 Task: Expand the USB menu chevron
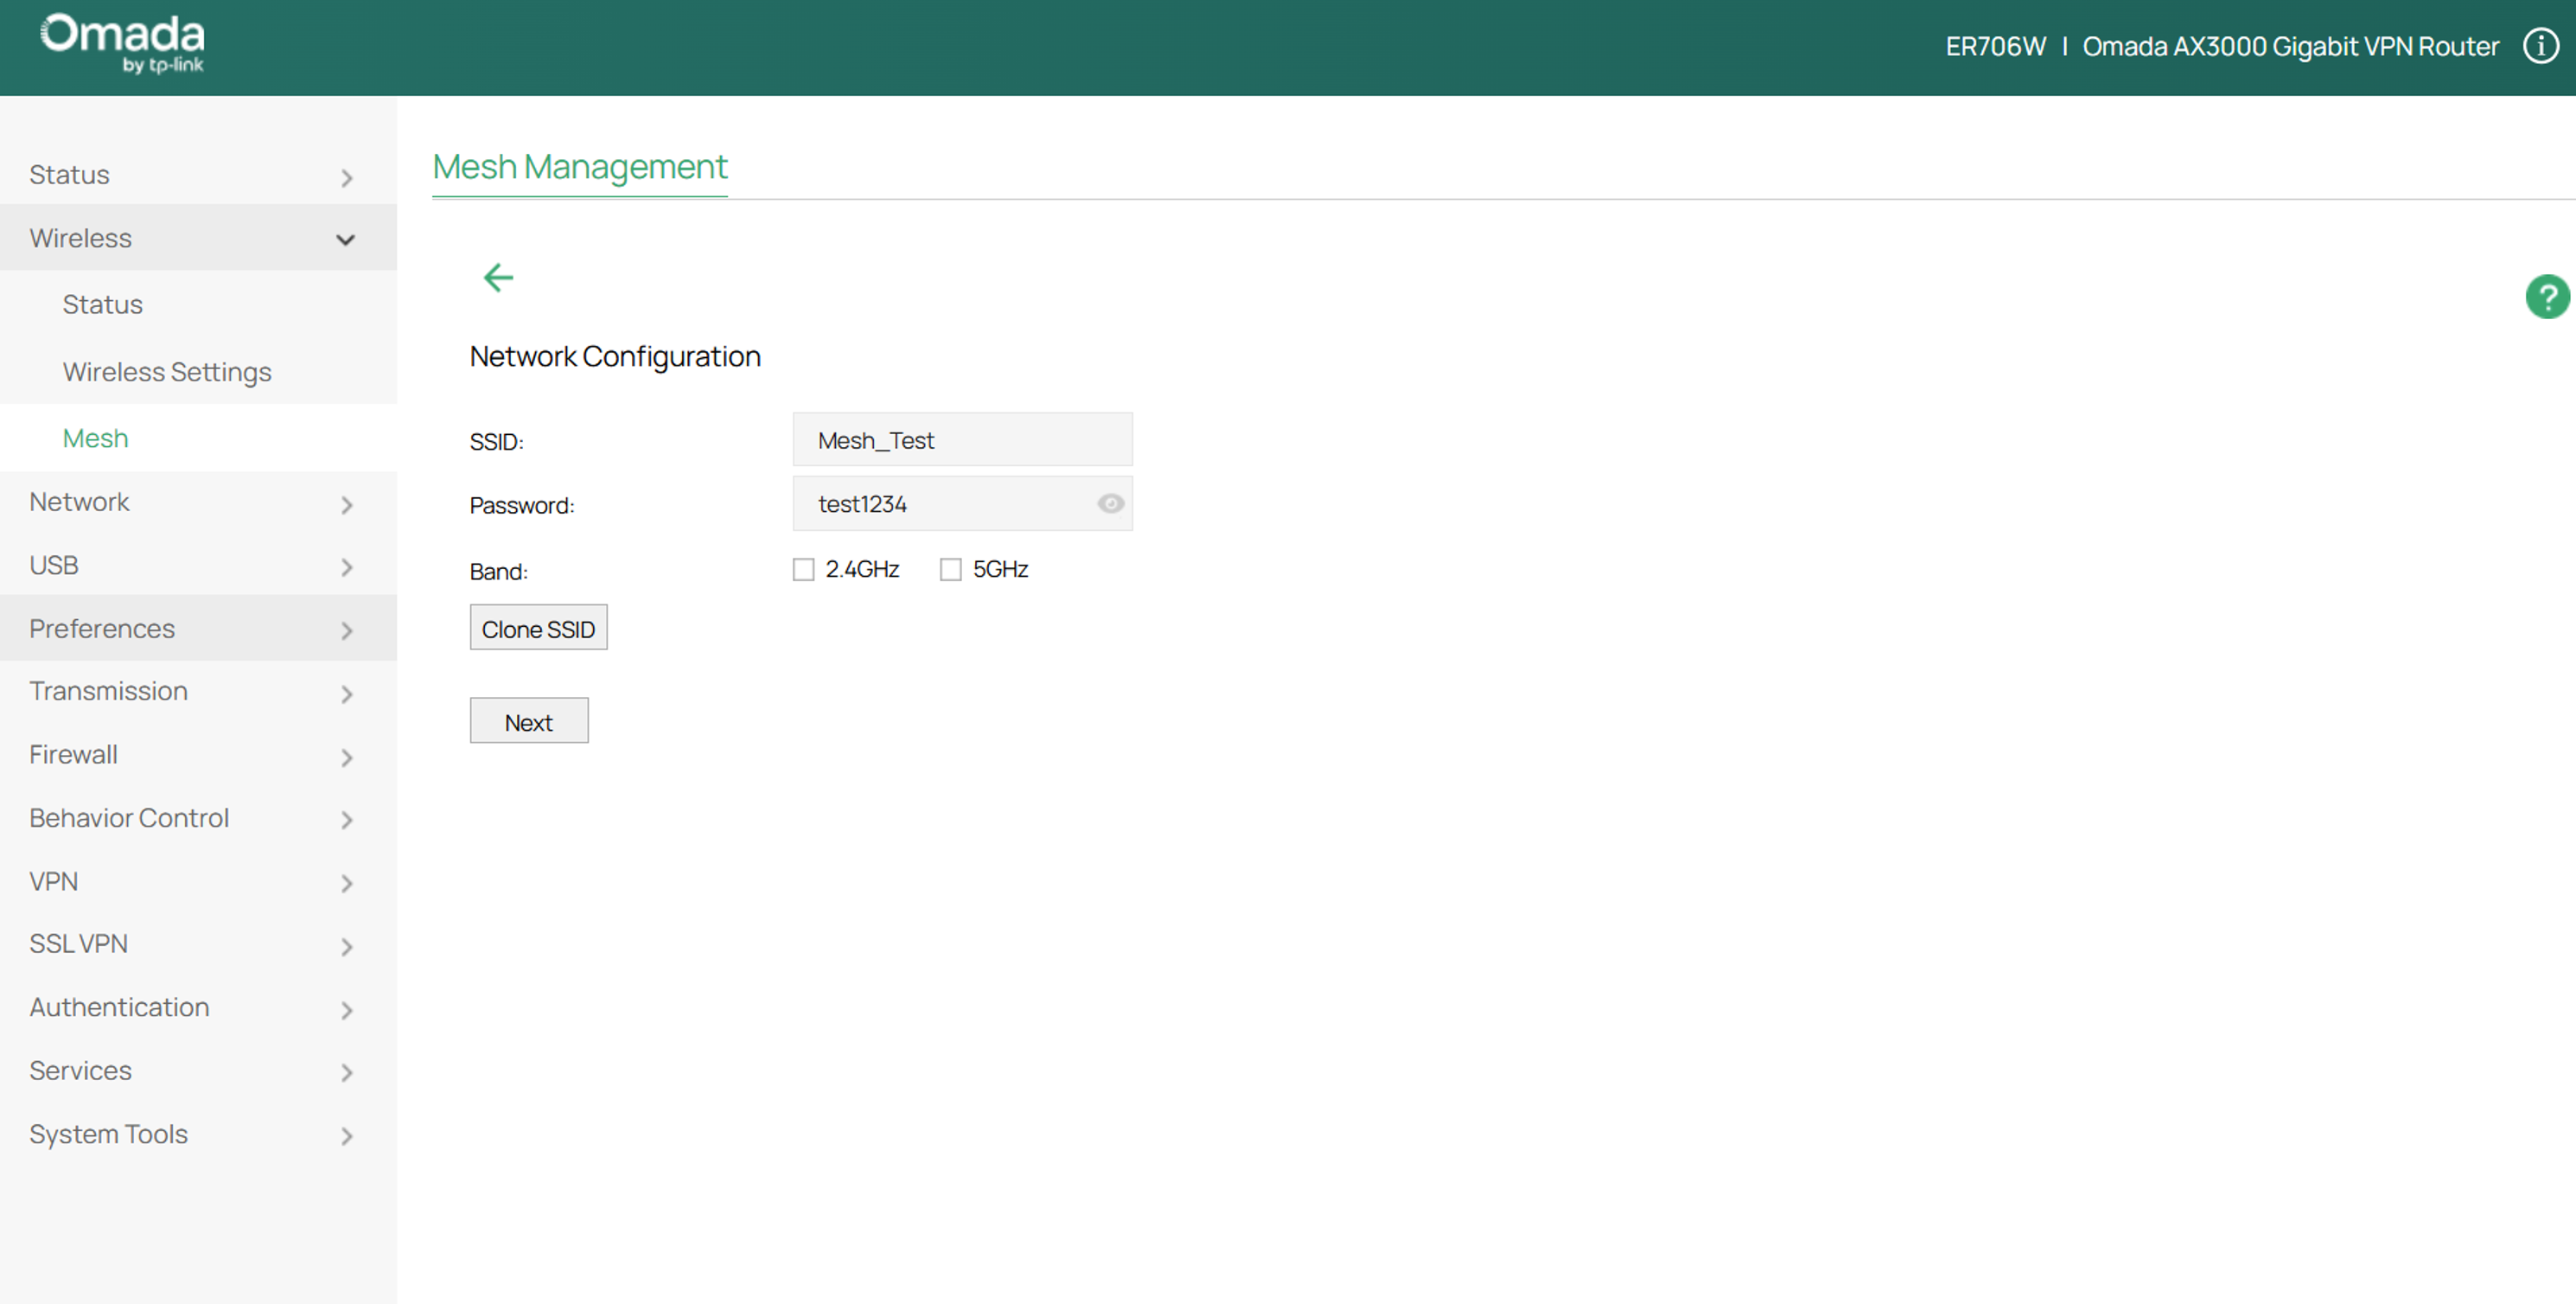point(347,568)
